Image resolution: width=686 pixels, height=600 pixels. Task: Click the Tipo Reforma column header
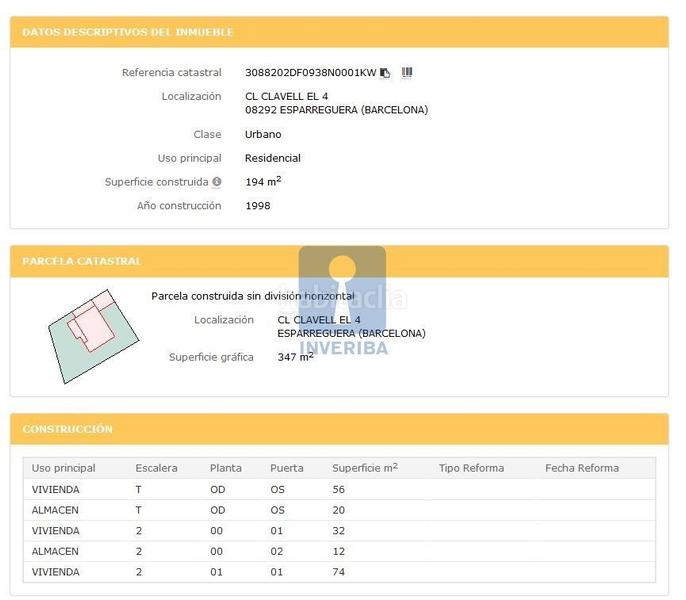tap(471, 468)
